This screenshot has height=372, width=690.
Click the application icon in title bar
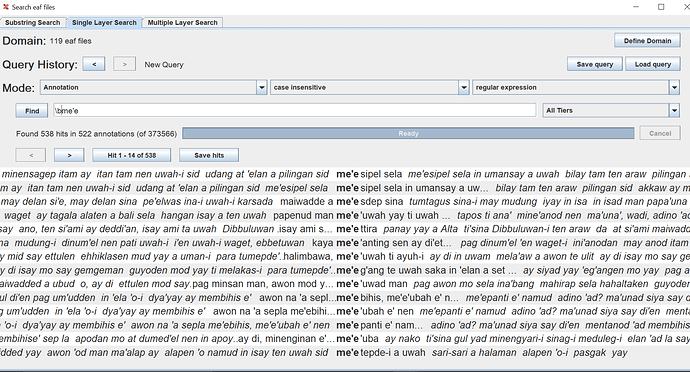click(6, 7)
